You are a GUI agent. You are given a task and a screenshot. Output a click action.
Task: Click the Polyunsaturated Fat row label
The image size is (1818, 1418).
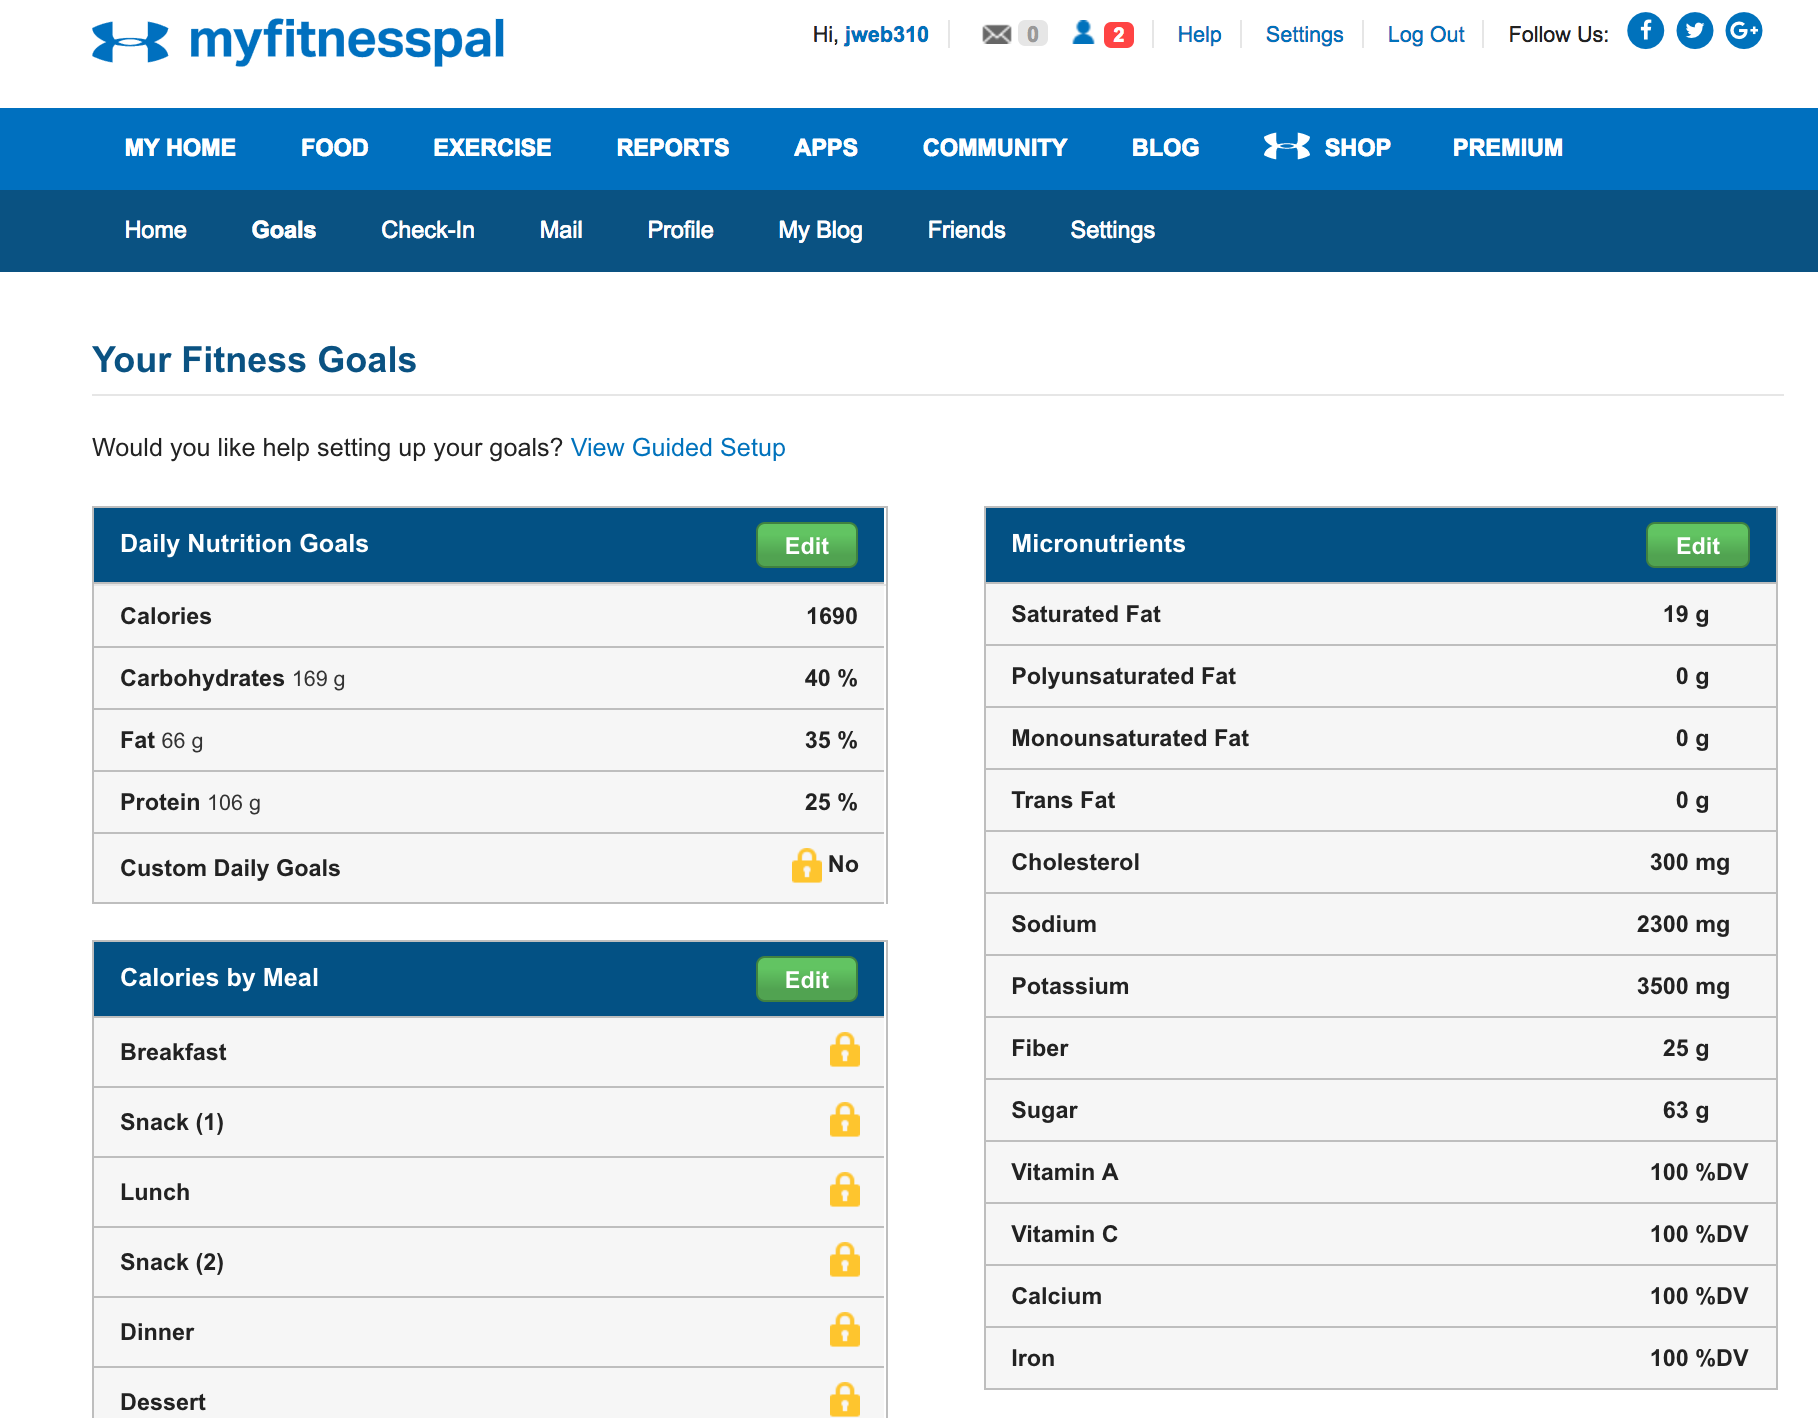[1123, 676]
